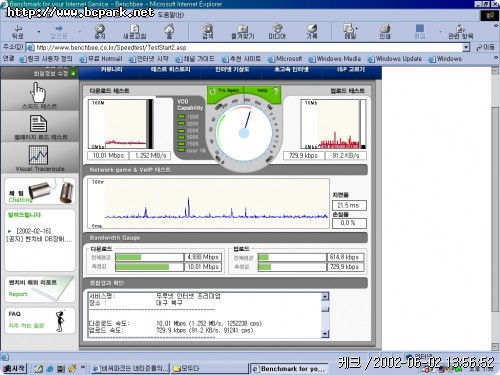500x375 pixels.
Task: Click the 1.252 MB/s download value
Action: tap(151, 156)
